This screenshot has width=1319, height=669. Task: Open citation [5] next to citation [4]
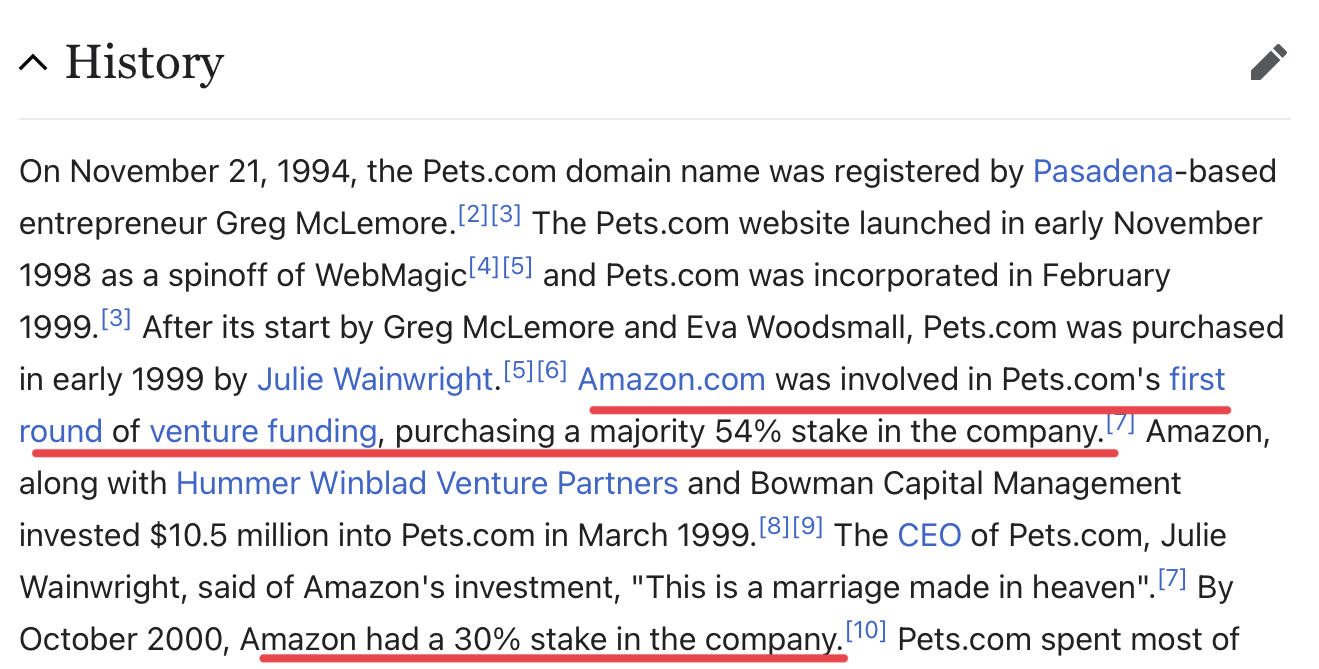pos(517,267)
